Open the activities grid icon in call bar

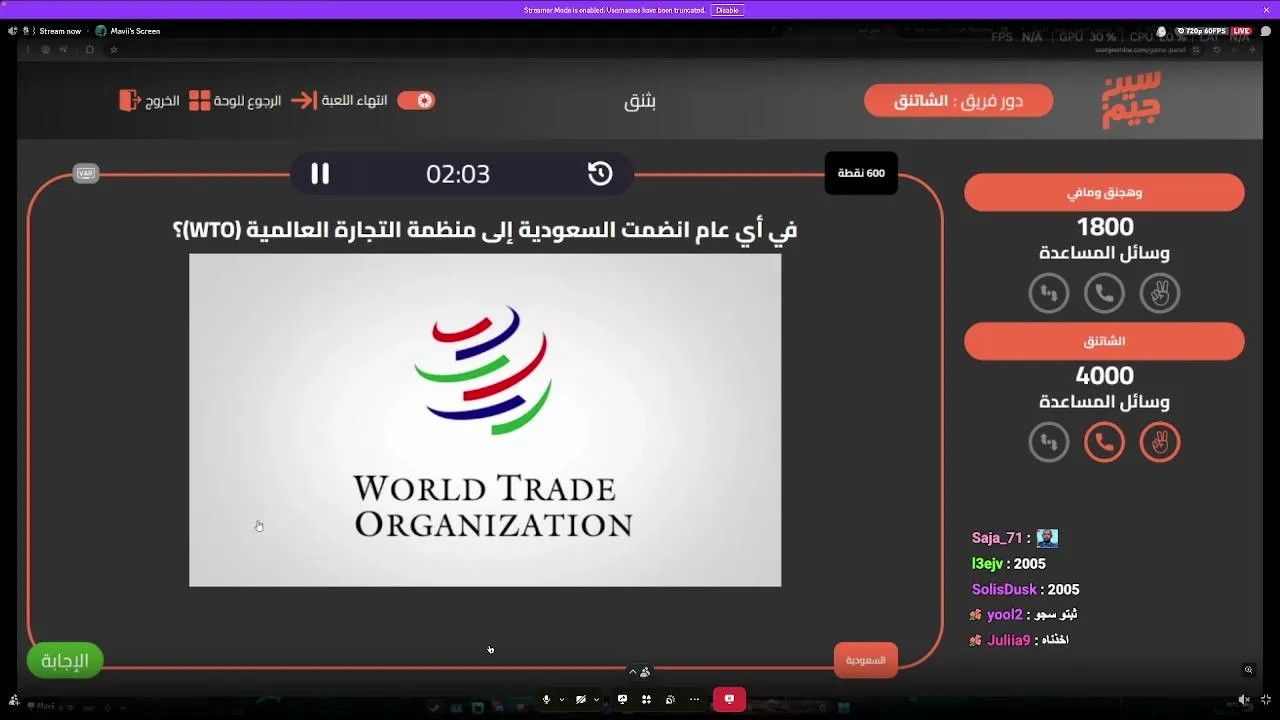point(646,699)
